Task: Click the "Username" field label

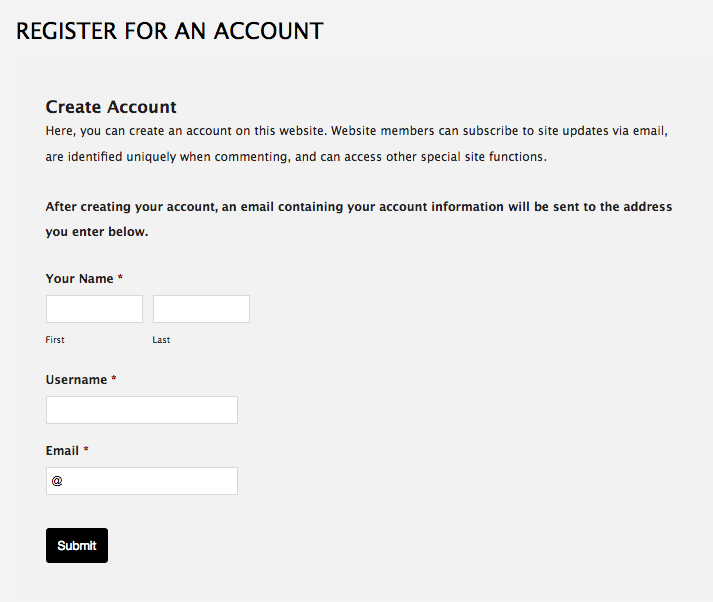Action: [76, 380]
